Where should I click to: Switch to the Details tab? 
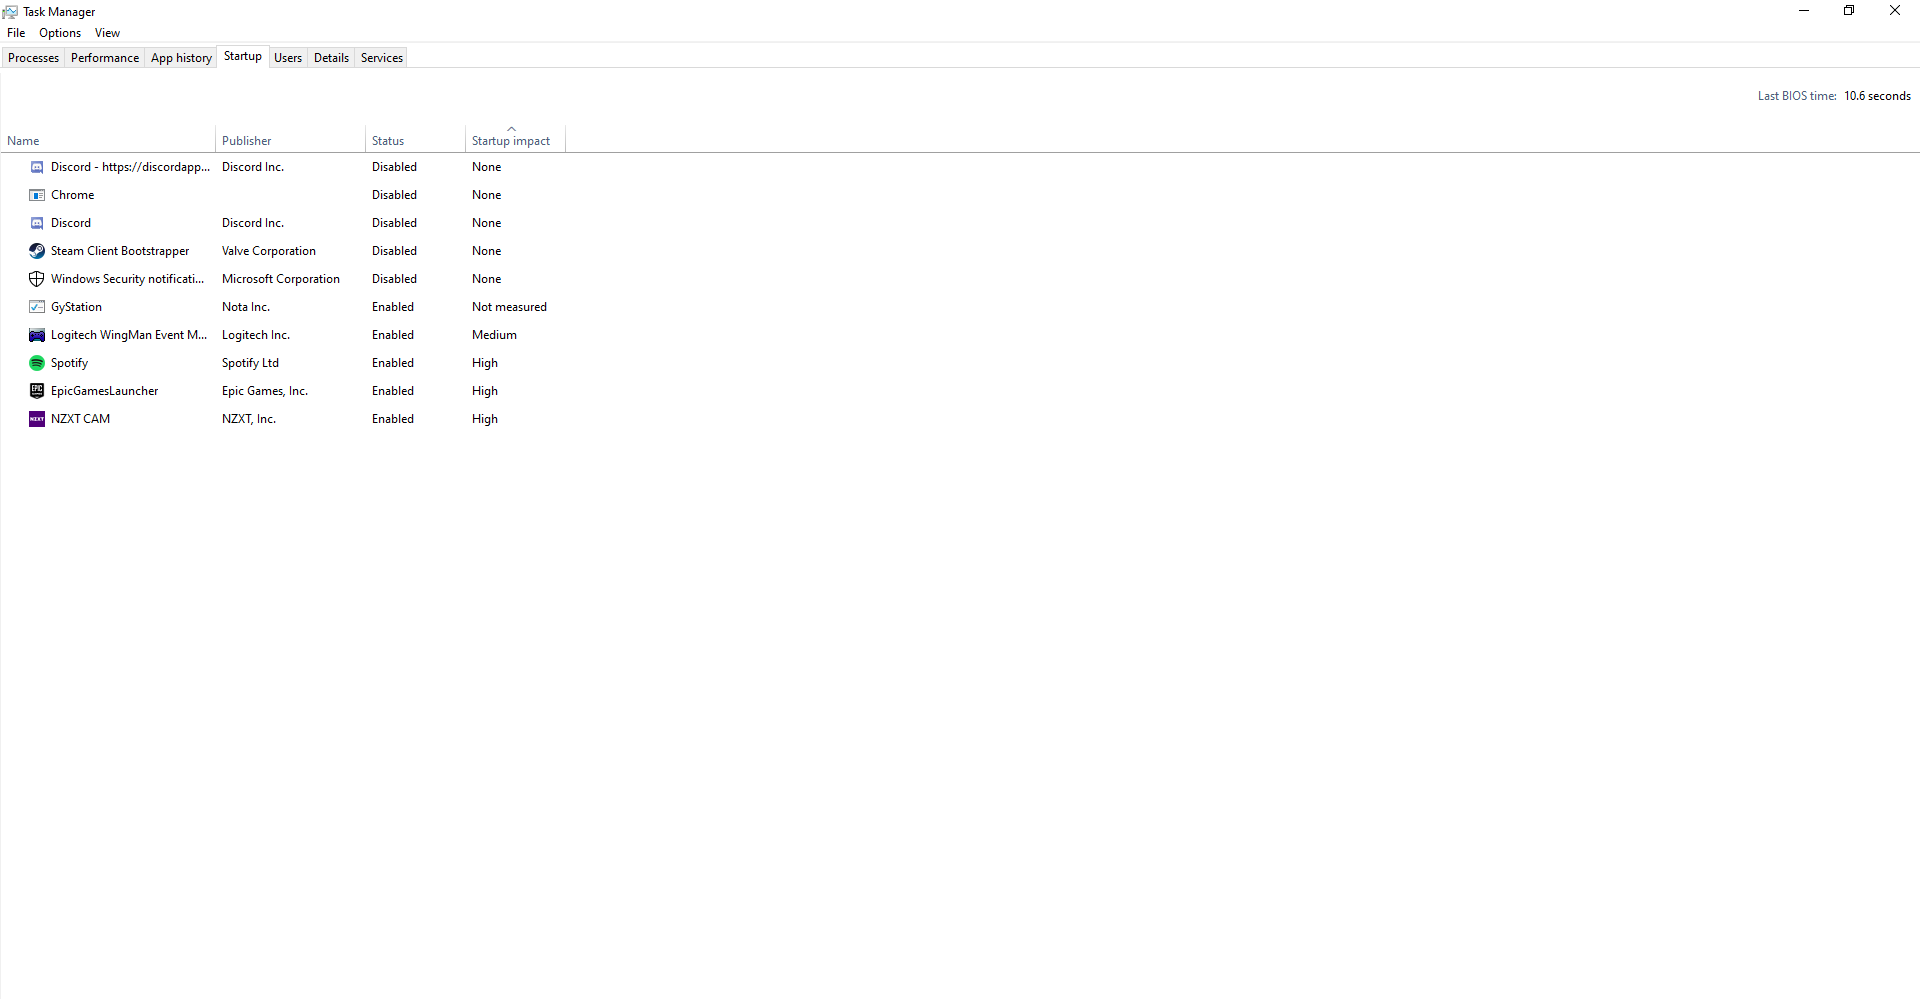click(331, 58)
